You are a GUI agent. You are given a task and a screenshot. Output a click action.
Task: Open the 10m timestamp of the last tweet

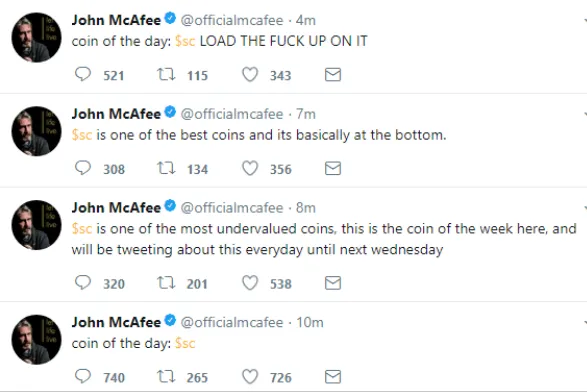pos(310,322)
